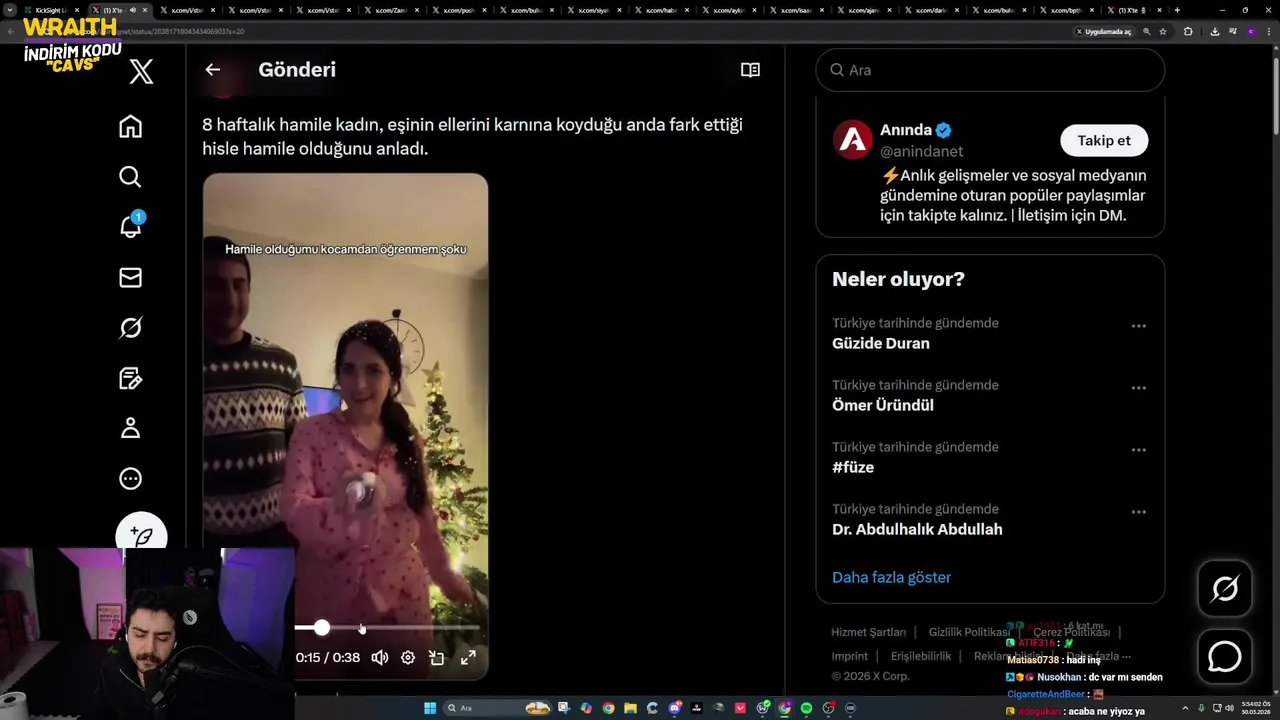Click Daha fazla göster link

click(891, 577)
